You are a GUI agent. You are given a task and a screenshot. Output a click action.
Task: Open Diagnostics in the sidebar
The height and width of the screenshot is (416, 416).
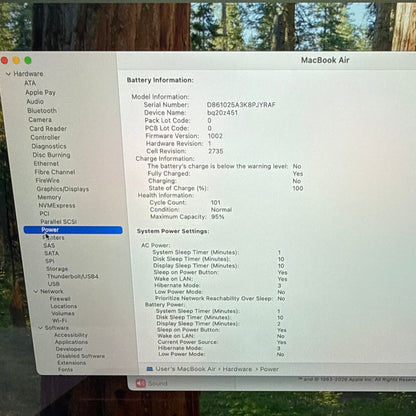49,146
